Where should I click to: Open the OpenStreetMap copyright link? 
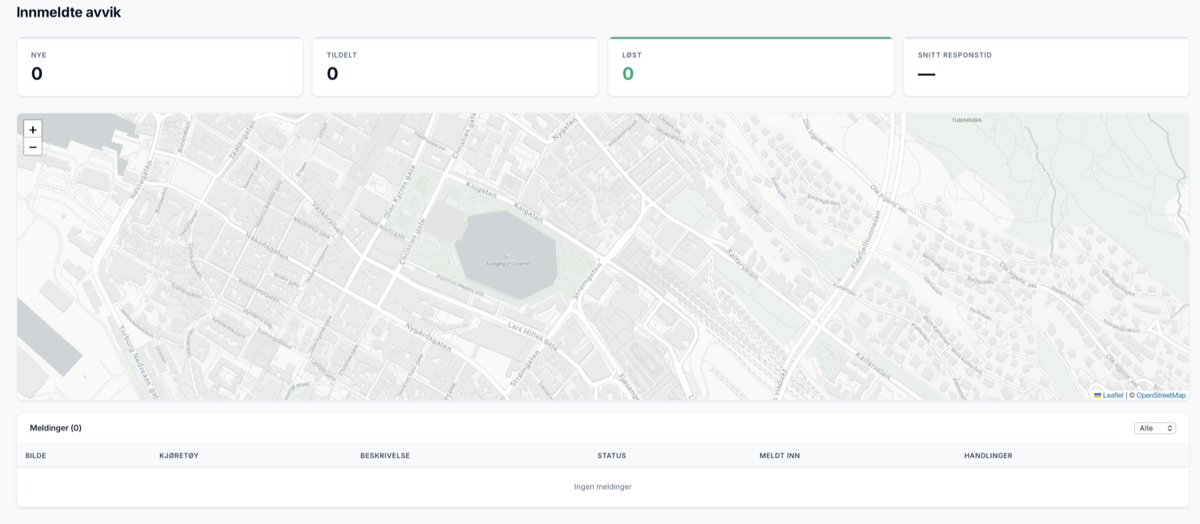(x=1161, y=395)
